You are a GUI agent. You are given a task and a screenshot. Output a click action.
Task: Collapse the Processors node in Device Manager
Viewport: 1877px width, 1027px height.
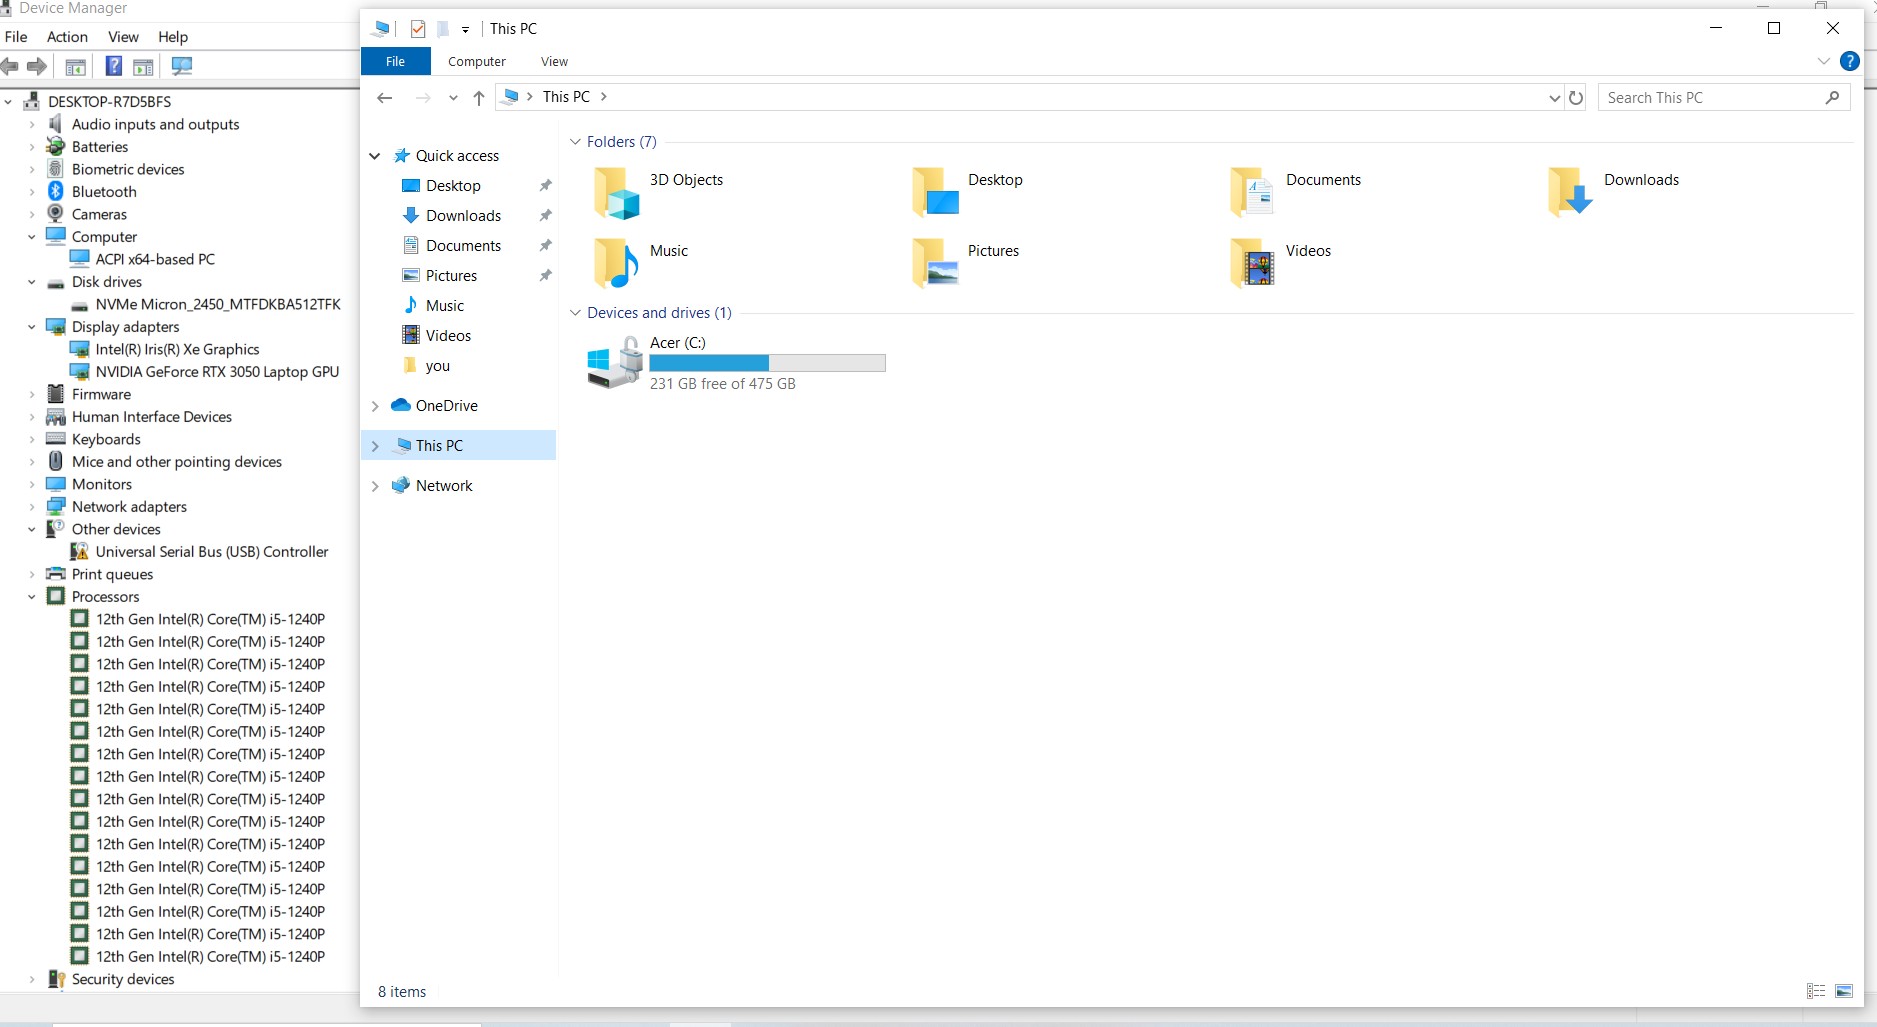pyautogui.click(x=32, y=597)
